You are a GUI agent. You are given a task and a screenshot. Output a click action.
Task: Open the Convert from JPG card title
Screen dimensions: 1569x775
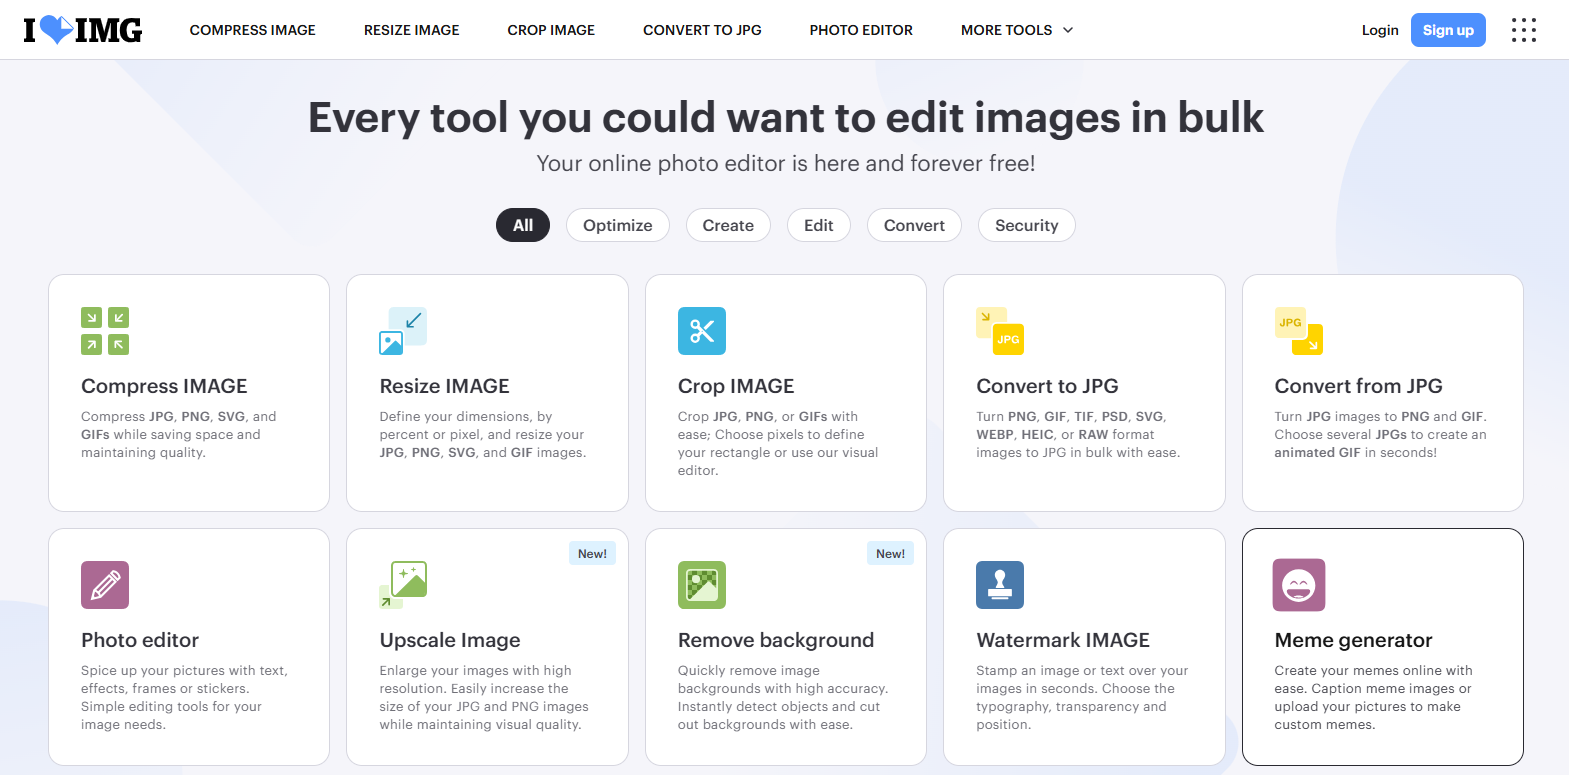coord(1358,386)
